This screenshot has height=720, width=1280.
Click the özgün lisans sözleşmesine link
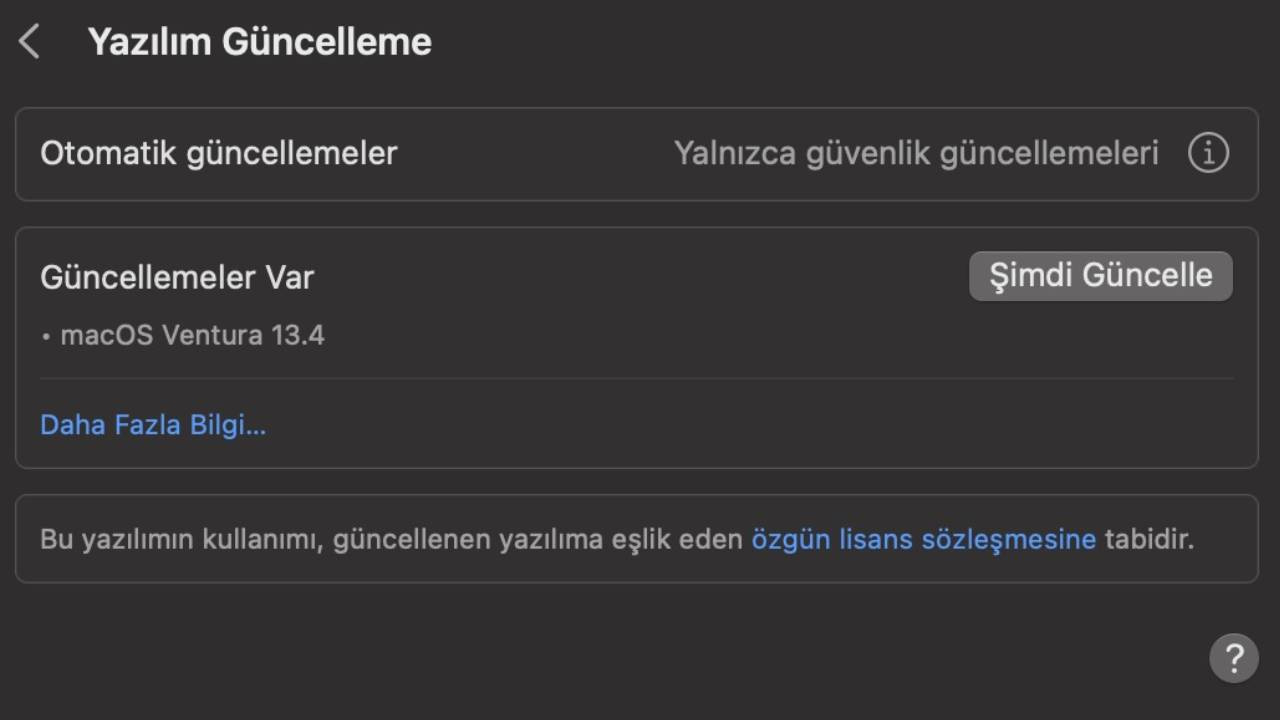coord(922,539)
